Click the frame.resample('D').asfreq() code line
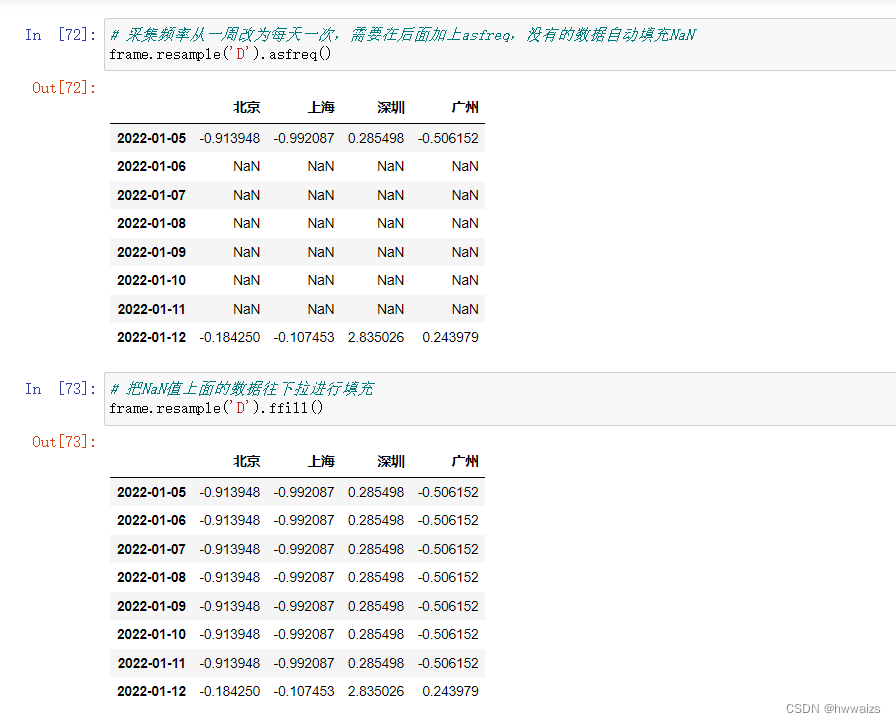This screenshot has height=723, width=896. click(x=220, y=54)
